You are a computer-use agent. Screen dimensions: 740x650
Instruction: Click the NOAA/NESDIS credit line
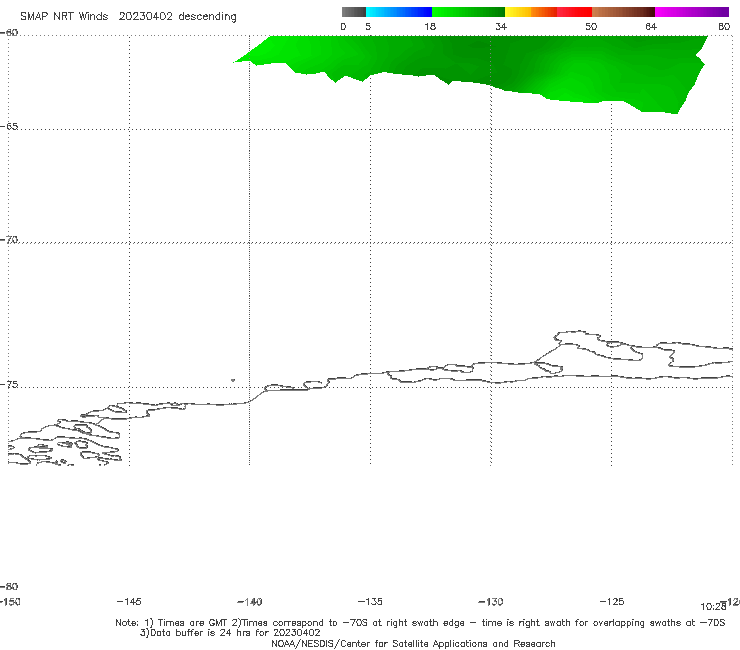[413, 643]
